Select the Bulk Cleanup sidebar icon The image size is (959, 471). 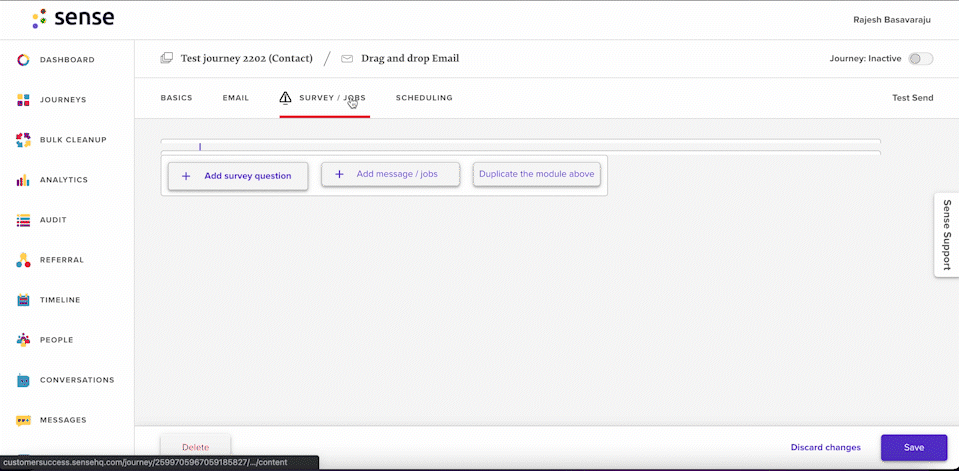[23, 140]
